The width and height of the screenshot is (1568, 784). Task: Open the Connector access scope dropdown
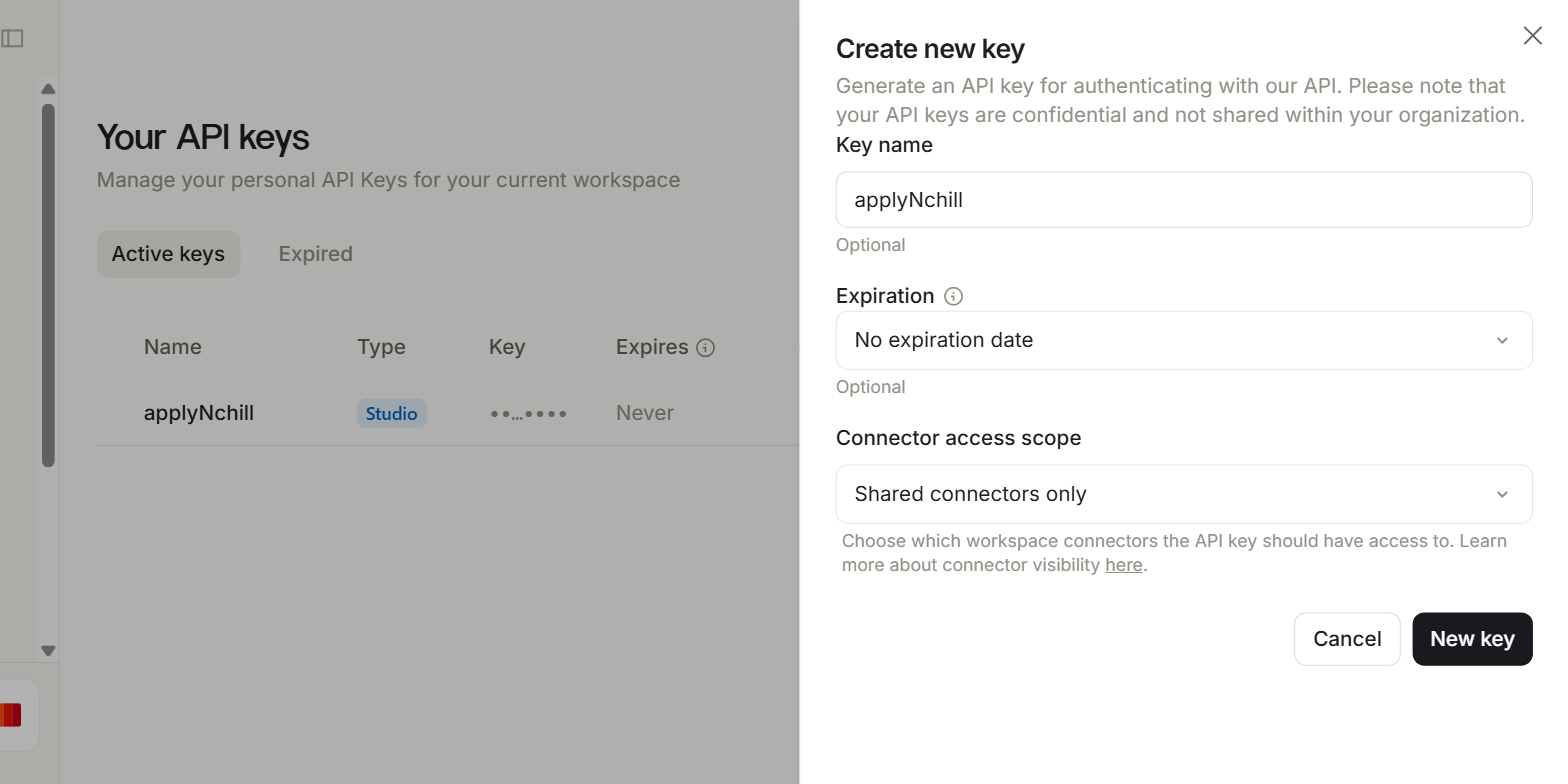(1184, 494)
